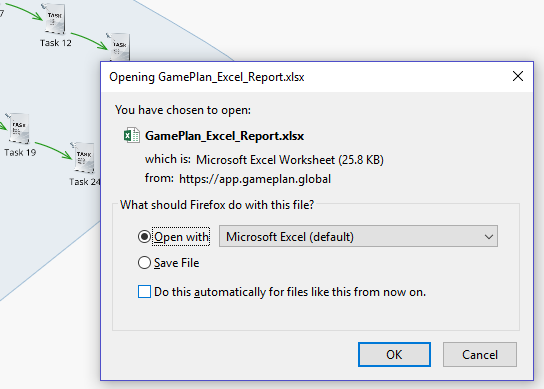Screen dimensions: 544x389
Task: Click the dialog title bar text
Action: point(207,77)
